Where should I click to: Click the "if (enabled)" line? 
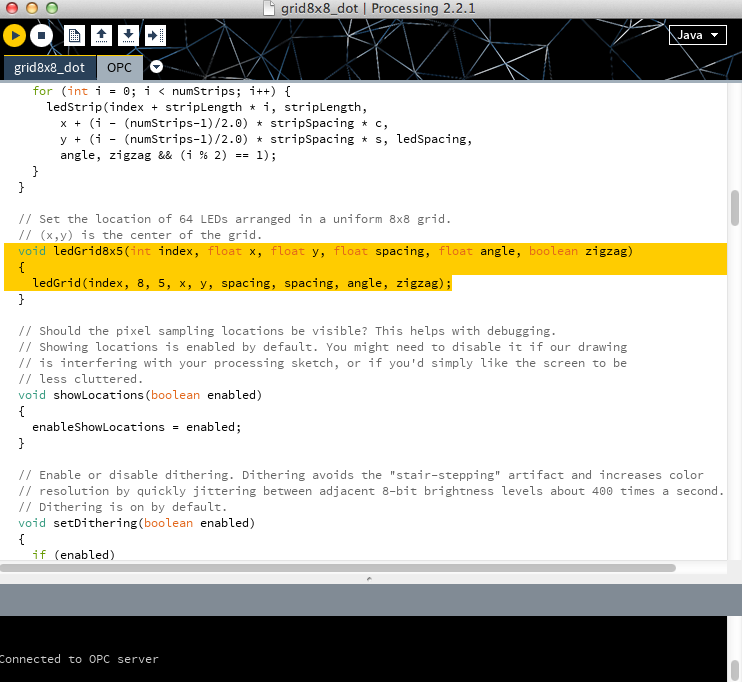tap(74, 555)
